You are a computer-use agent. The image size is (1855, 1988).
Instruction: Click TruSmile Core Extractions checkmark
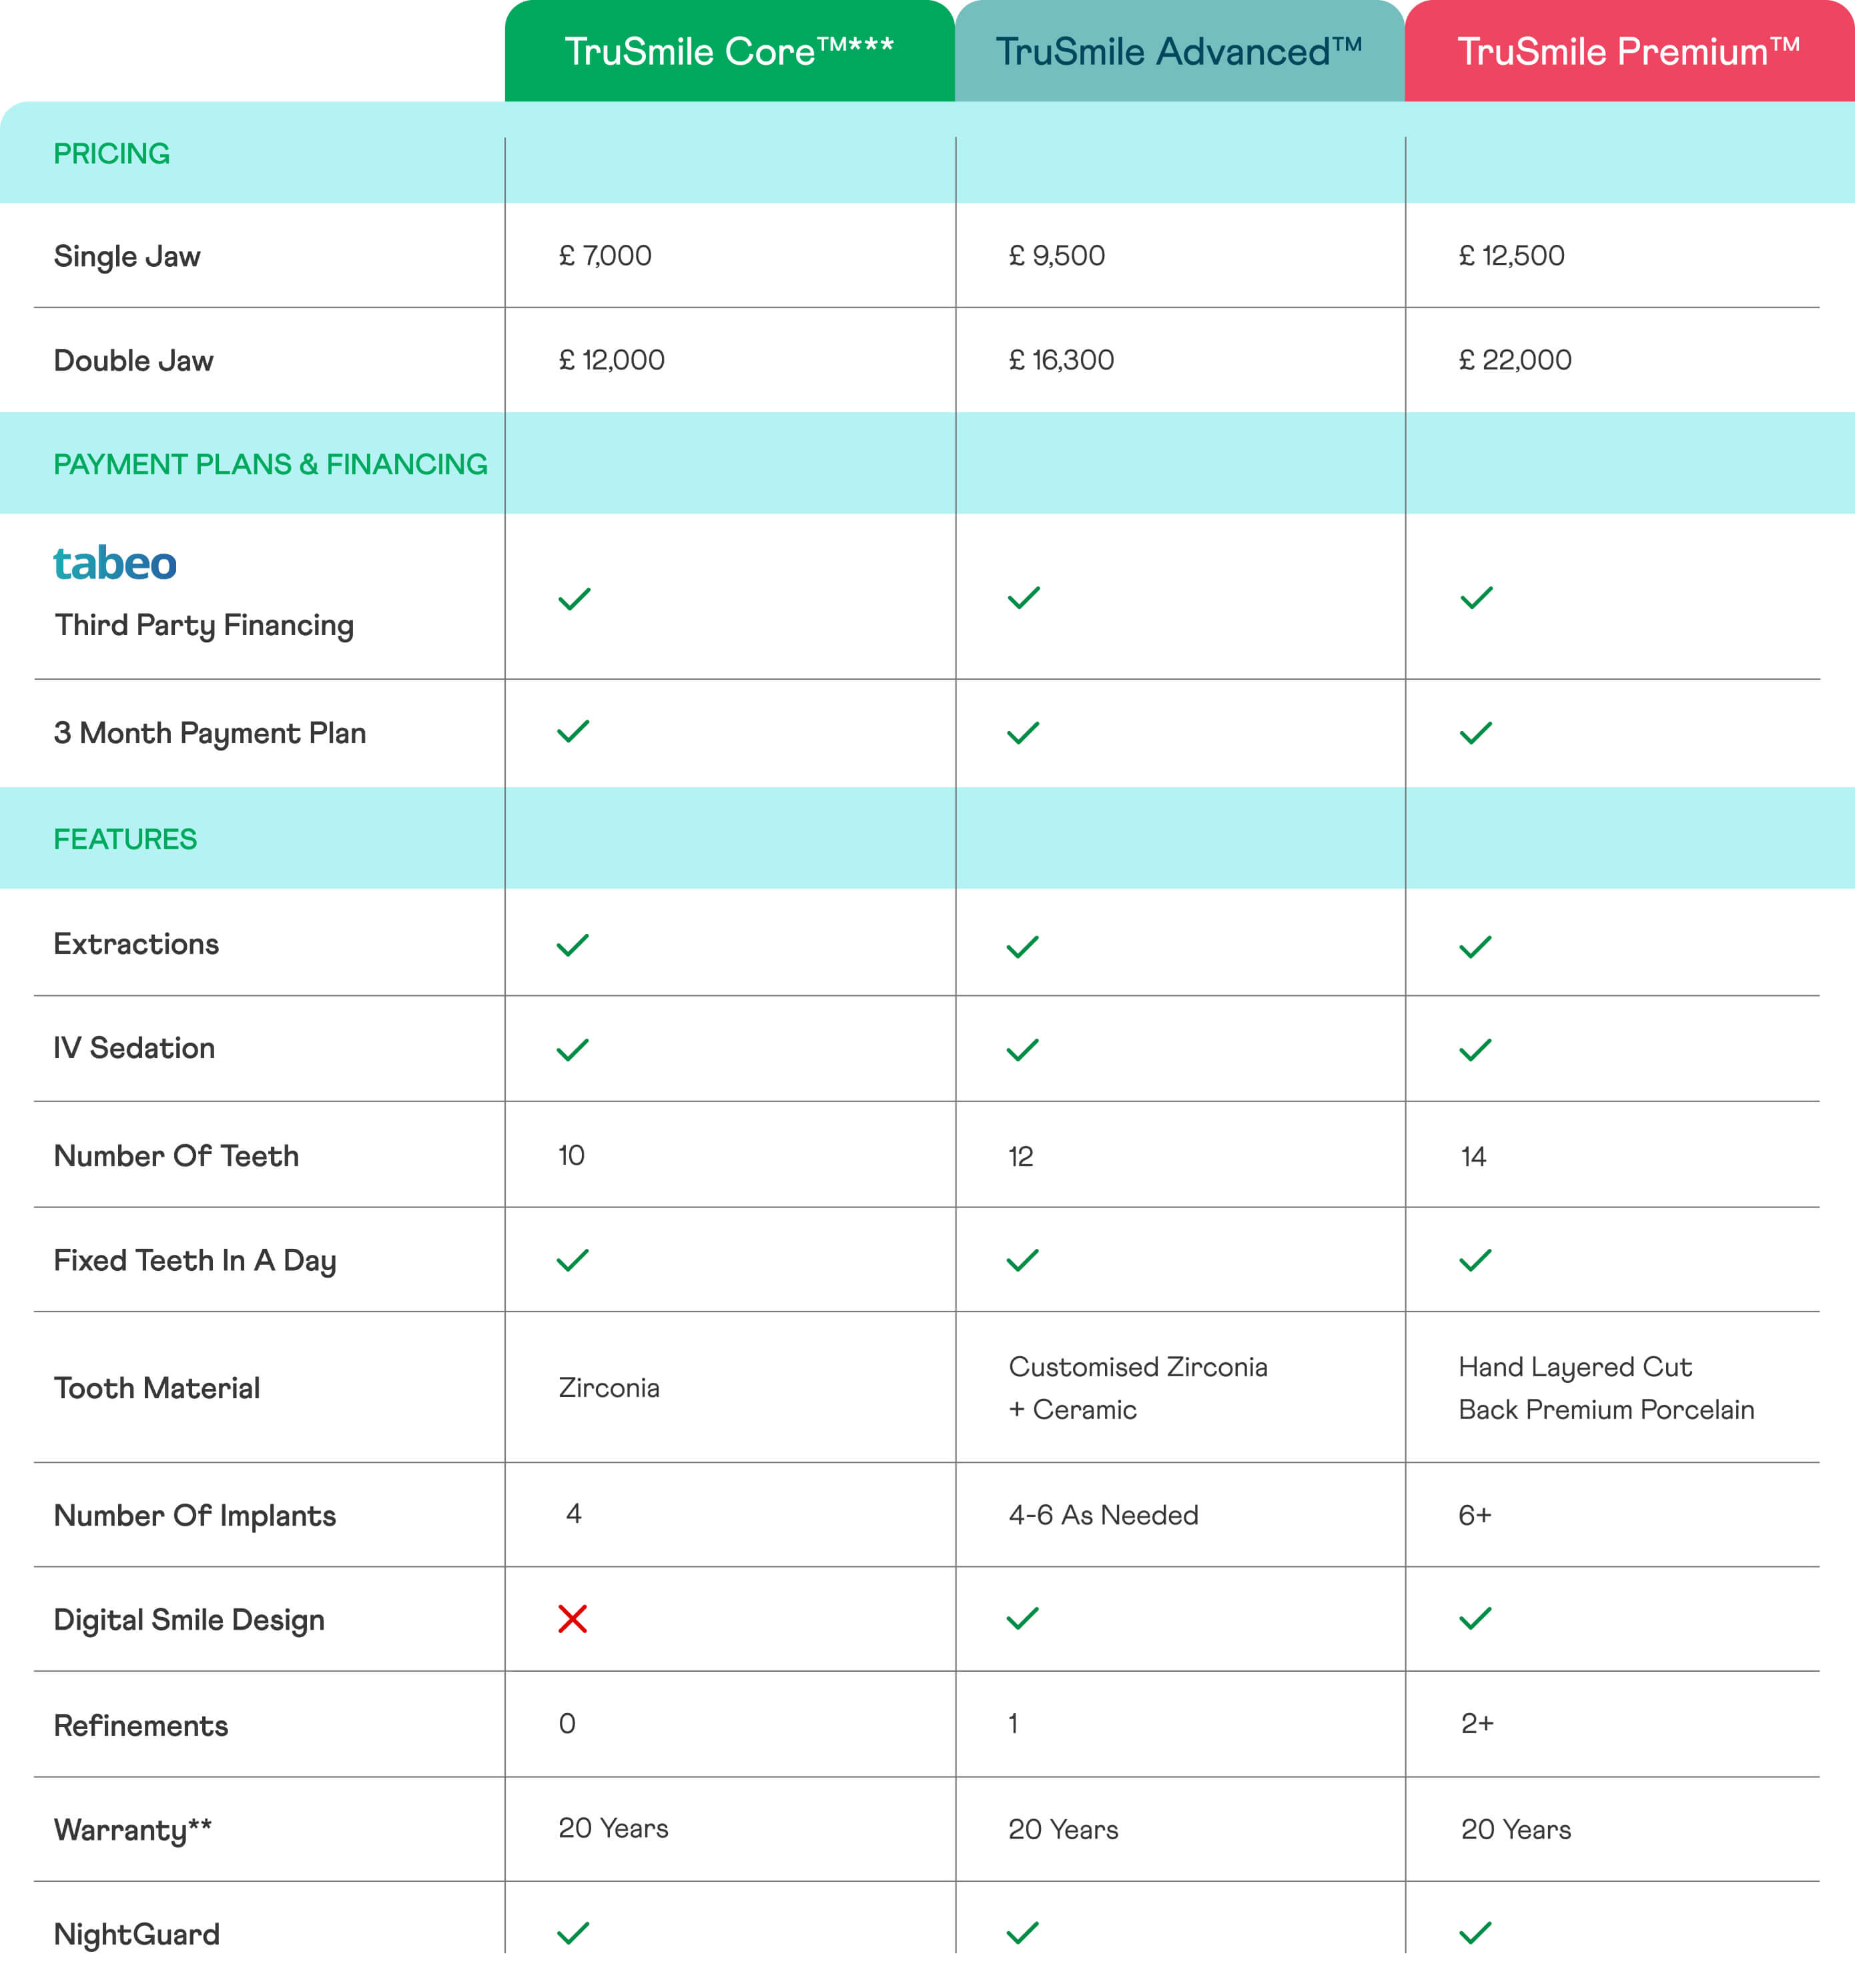pos(572,945)
